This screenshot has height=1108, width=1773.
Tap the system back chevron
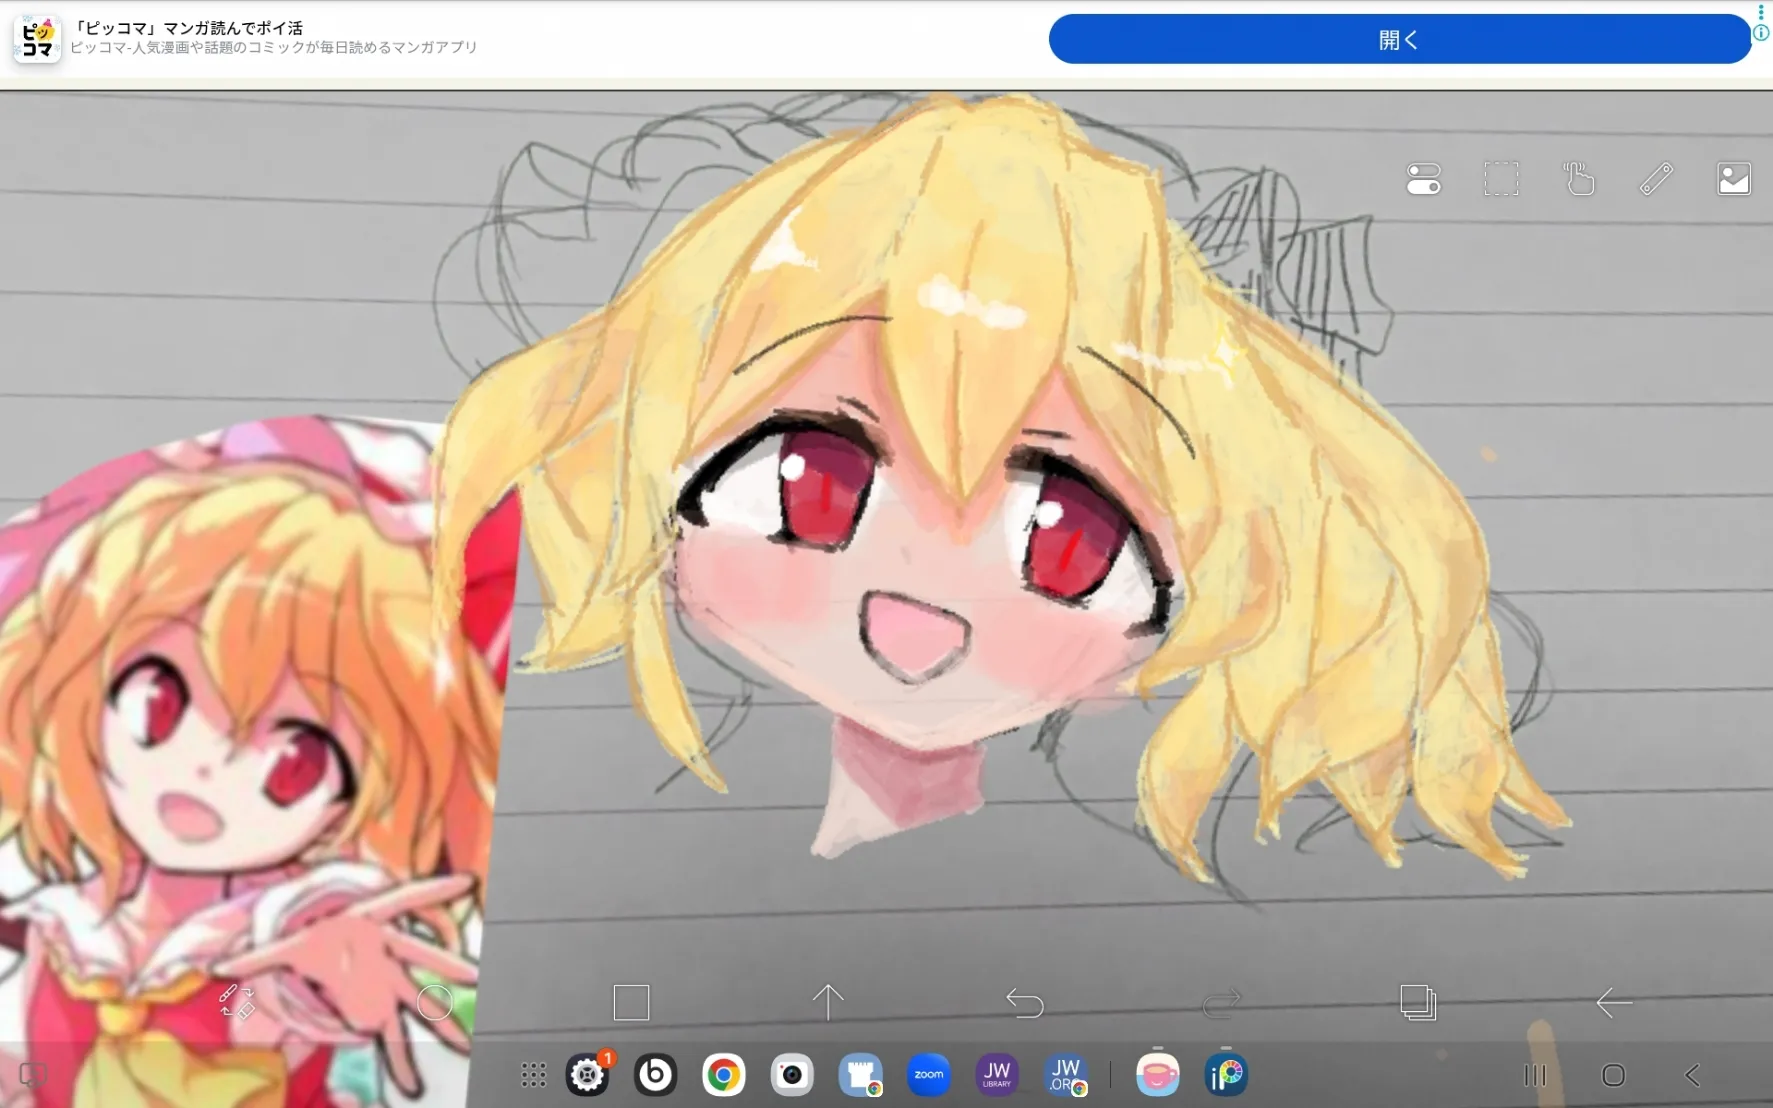pos(1692,1075)
